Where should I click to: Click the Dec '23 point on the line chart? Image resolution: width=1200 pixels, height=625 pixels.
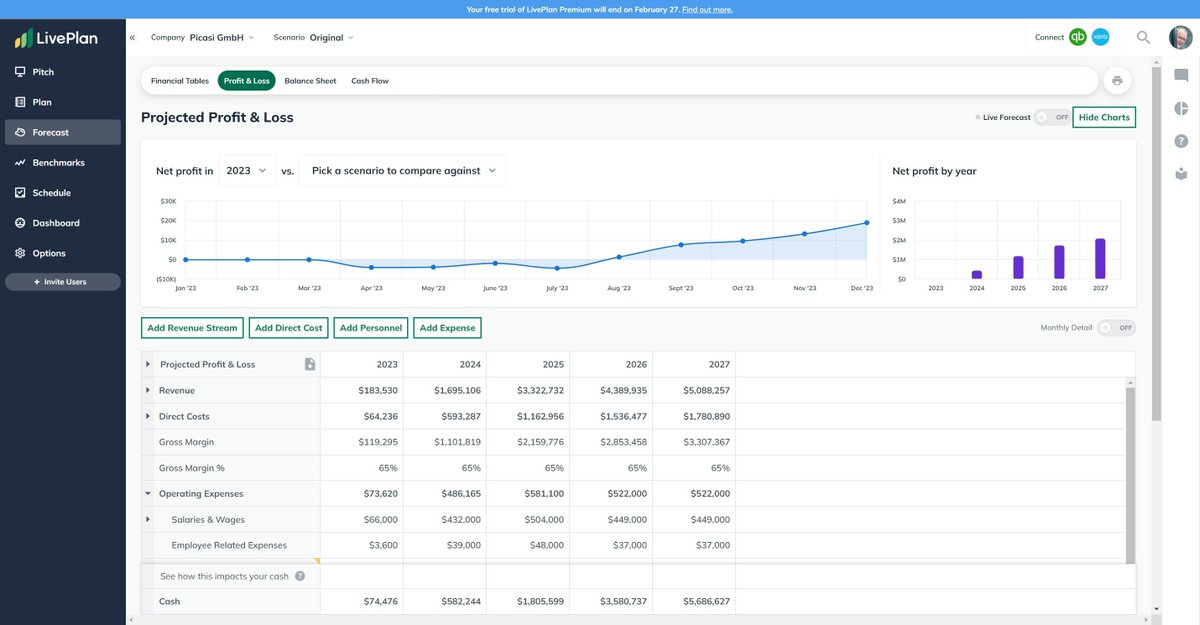tap(866, 223)
